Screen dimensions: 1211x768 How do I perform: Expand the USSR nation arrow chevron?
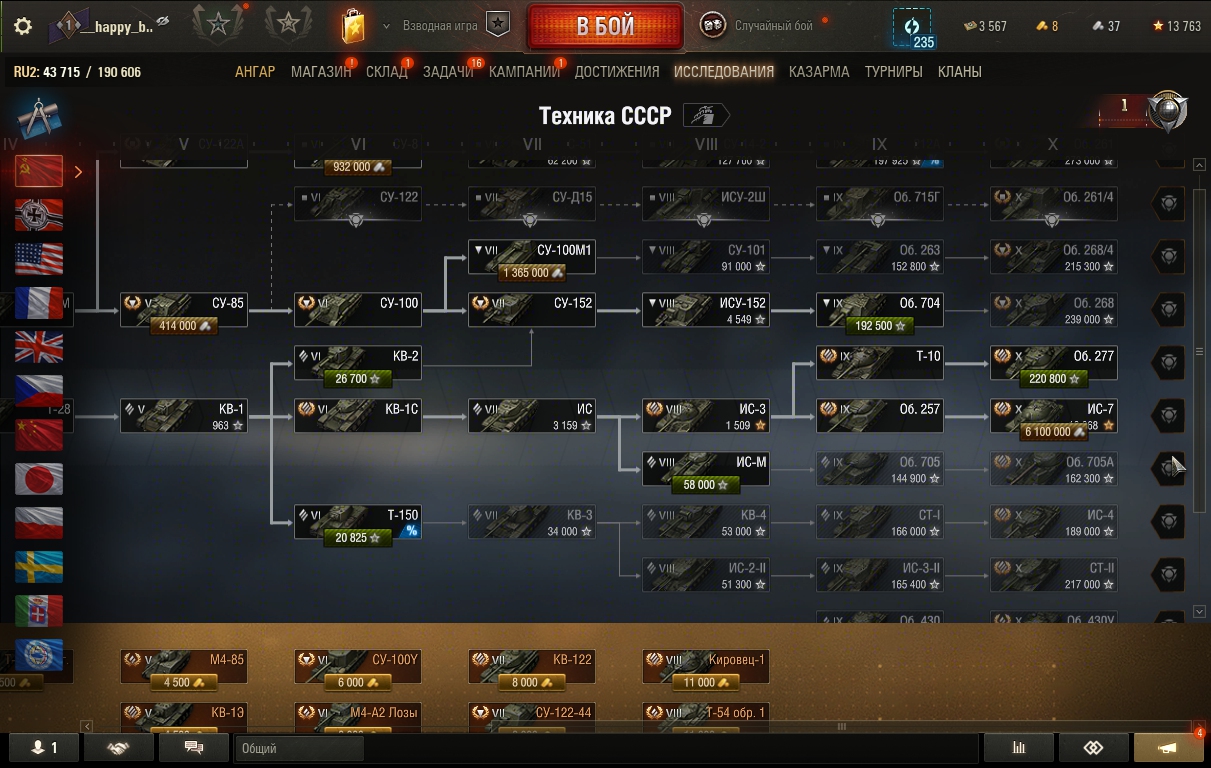(78, 172)
